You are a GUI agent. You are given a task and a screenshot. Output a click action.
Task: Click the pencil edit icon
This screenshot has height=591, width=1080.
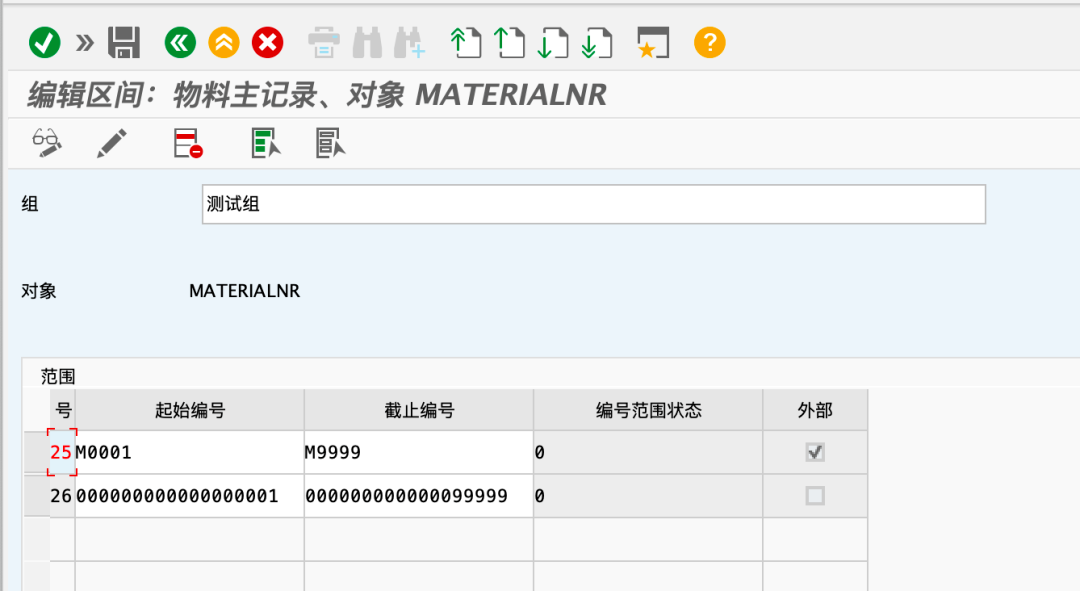coord(112,143)
